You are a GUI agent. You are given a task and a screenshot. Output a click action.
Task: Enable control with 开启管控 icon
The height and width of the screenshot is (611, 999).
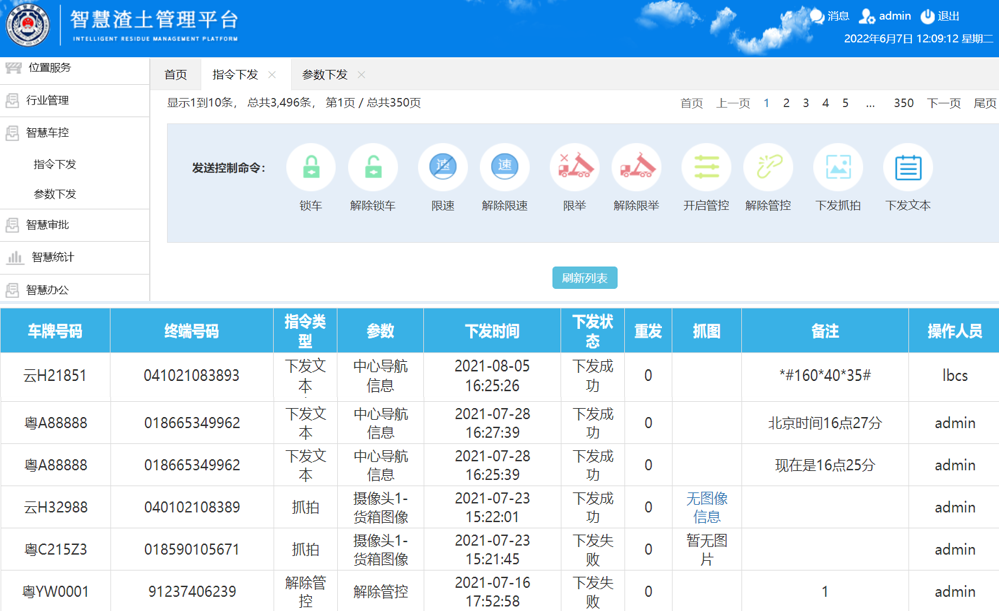[706, 167]
